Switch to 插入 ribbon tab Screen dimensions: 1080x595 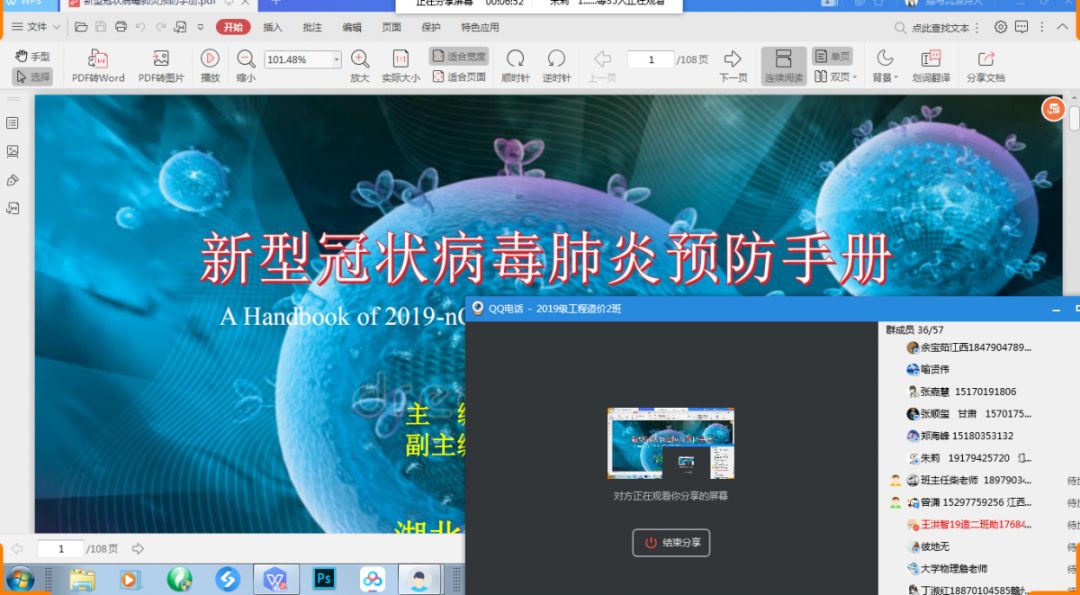point(273,28)
